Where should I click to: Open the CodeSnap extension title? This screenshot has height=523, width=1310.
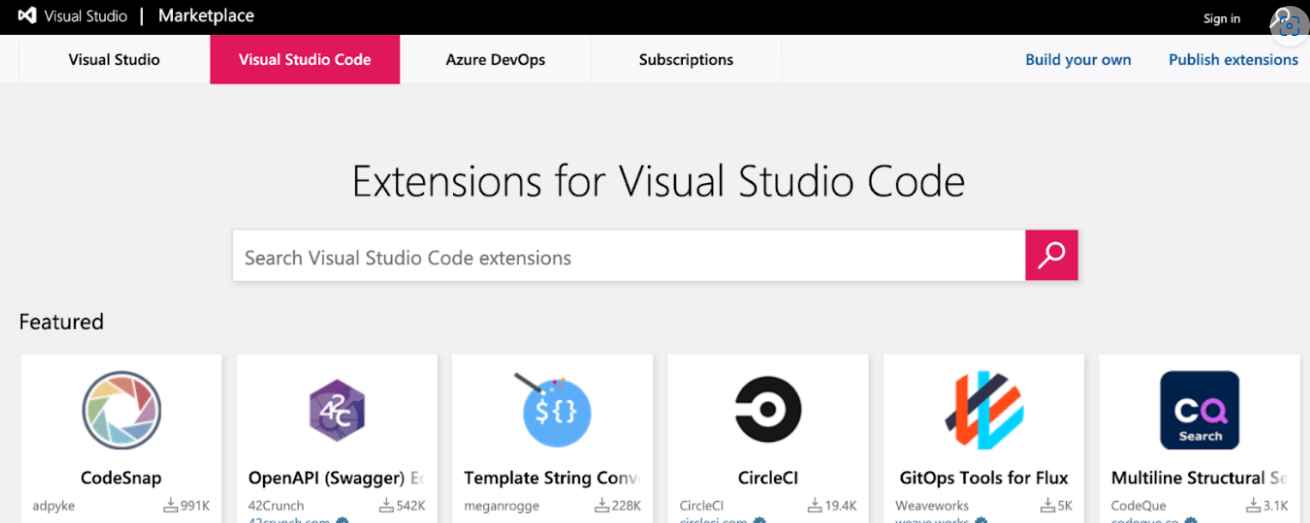click(121, 478)
